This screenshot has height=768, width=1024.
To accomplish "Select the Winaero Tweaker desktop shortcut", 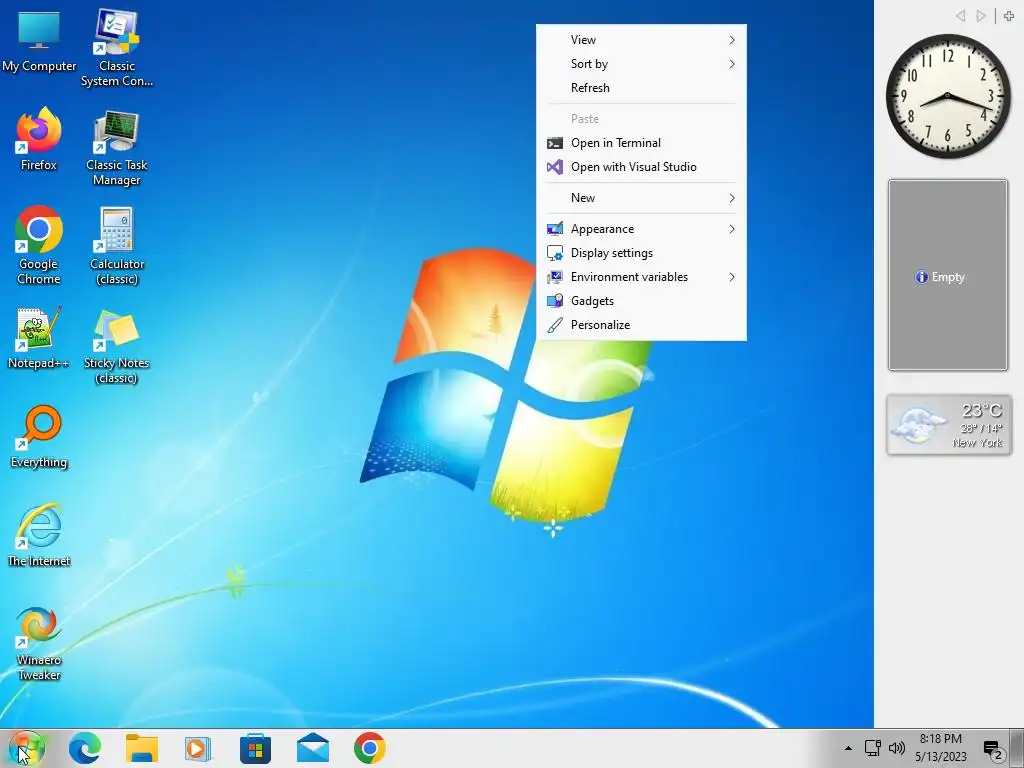I will 39,643.
